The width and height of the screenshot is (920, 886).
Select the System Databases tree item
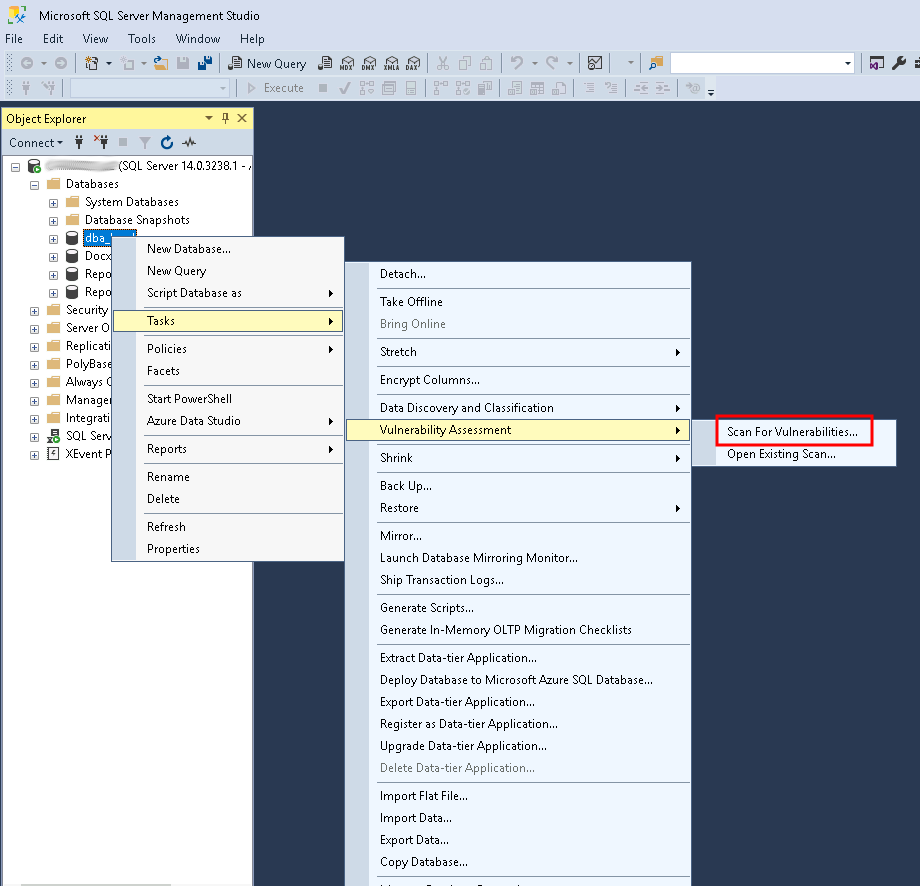point(131,202)
